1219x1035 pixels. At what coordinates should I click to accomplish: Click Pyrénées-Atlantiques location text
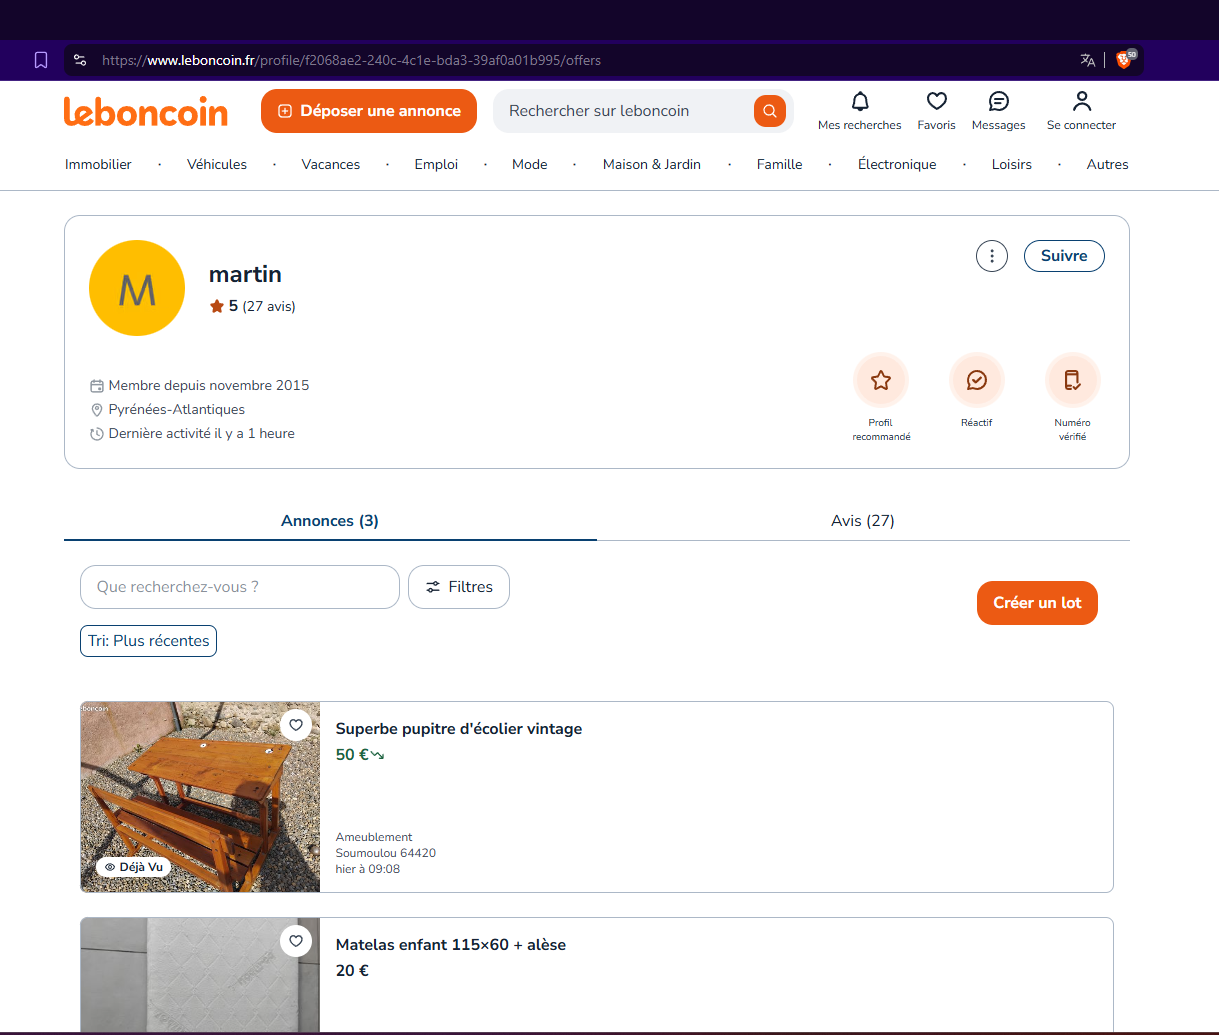(x=177, y=409)
